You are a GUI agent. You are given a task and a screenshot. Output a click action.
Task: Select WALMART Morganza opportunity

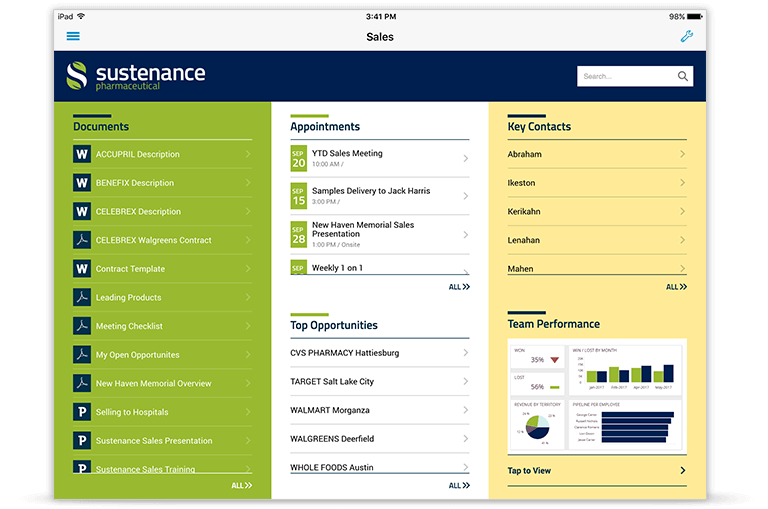point(330,410)
